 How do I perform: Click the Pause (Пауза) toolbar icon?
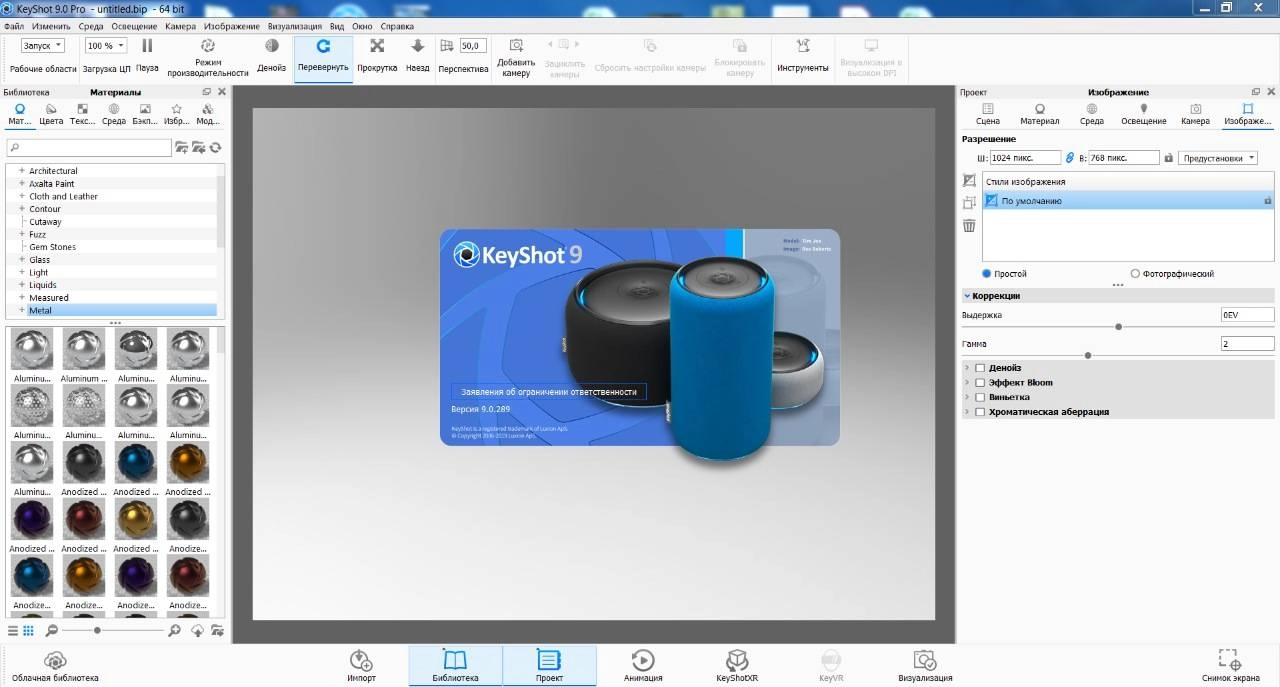tap(147, 46)
